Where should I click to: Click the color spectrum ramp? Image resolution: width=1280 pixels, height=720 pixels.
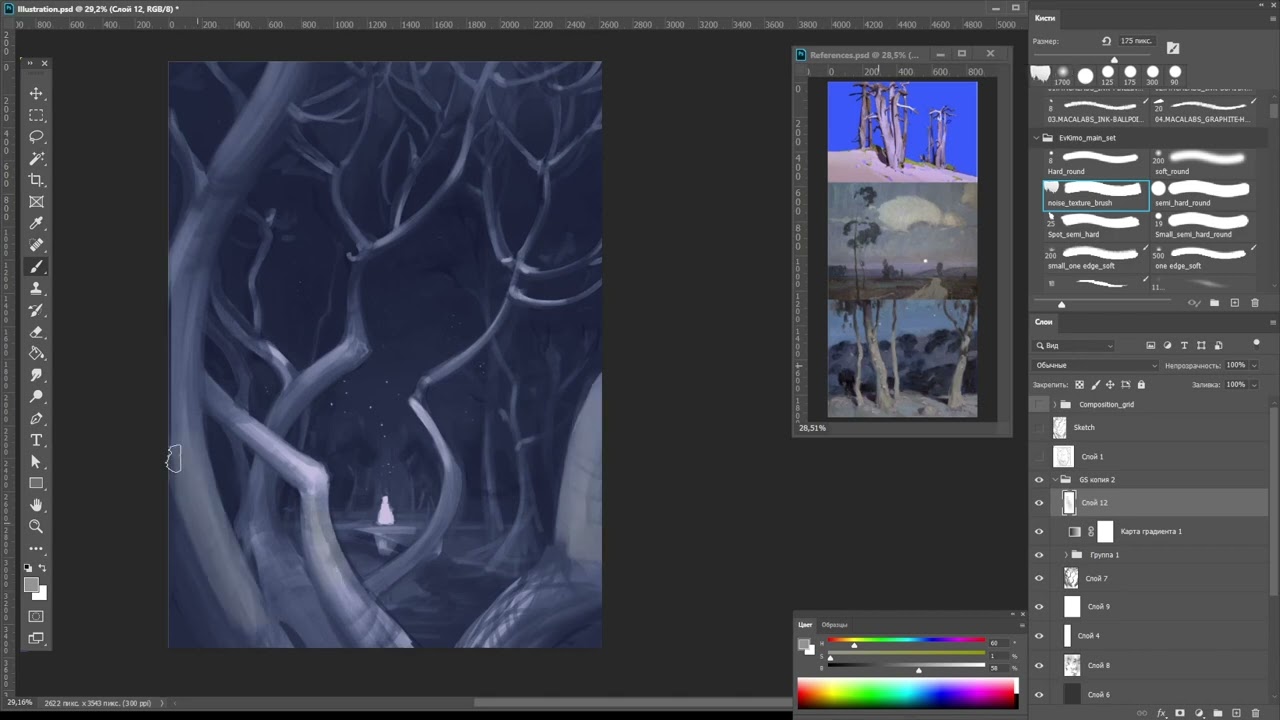pos(906,693)
